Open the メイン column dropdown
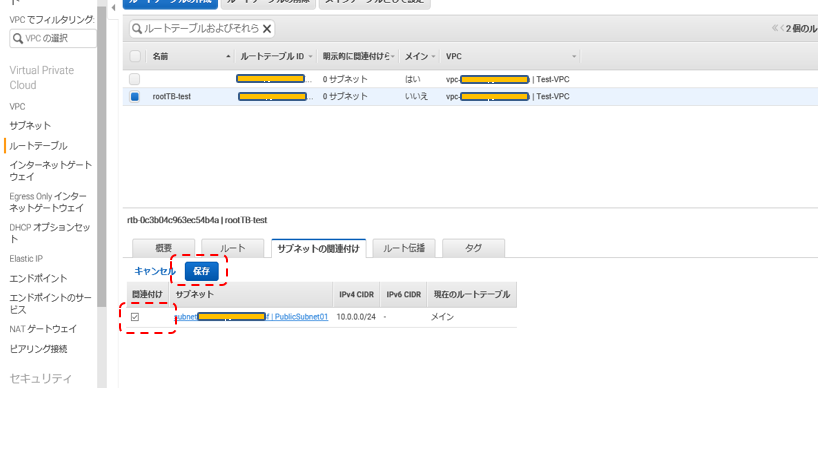Viewport: 819px width, 460px height. pos(433,56)
